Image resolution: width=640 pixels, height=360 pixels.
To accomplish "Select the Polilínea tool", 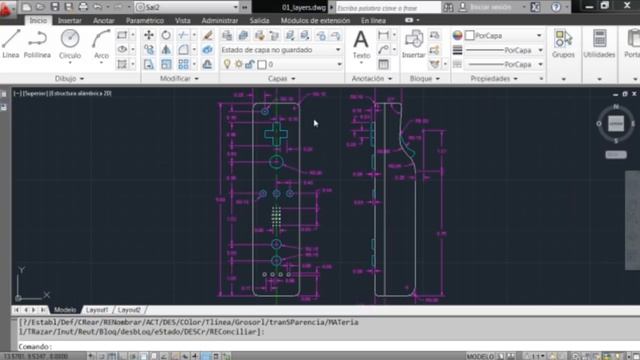I will pyautogui.click(x=37, y=43).
